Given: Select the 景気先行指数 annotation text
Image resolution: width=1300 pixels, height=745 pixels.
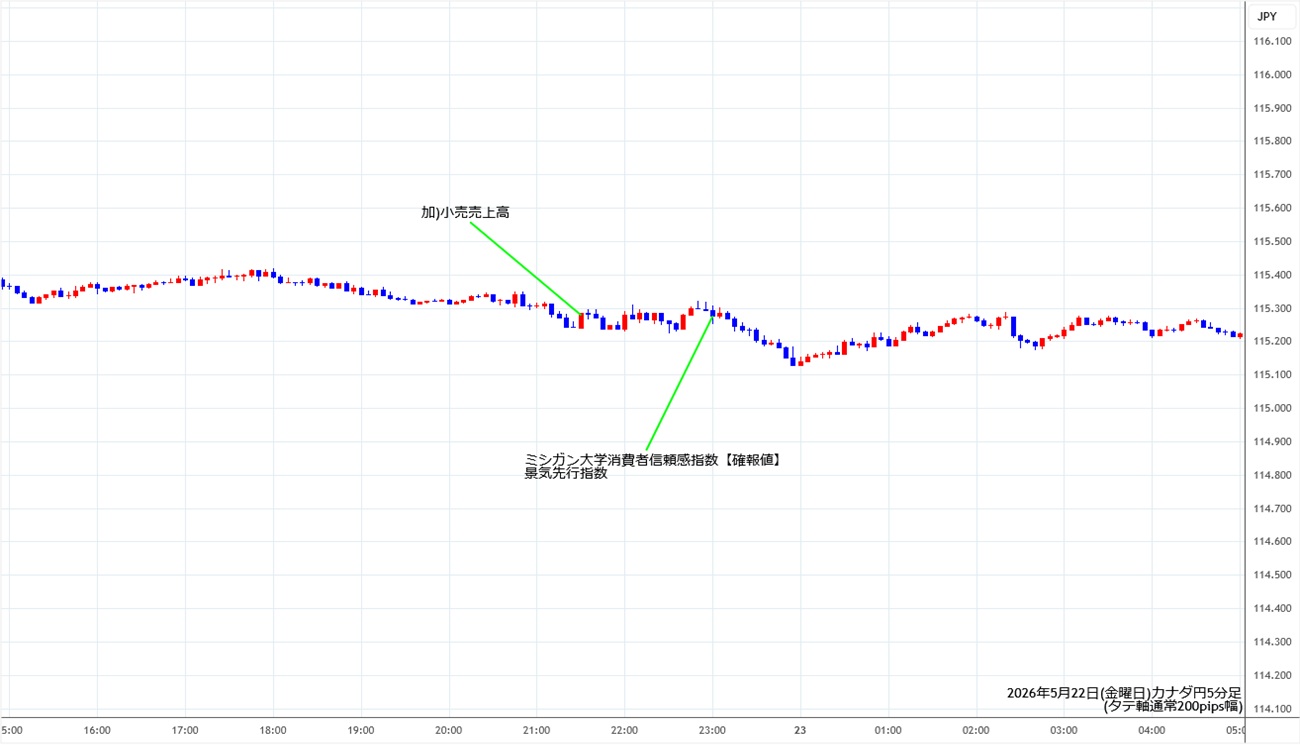Looking at the screenshot, I should click(566, 474).
